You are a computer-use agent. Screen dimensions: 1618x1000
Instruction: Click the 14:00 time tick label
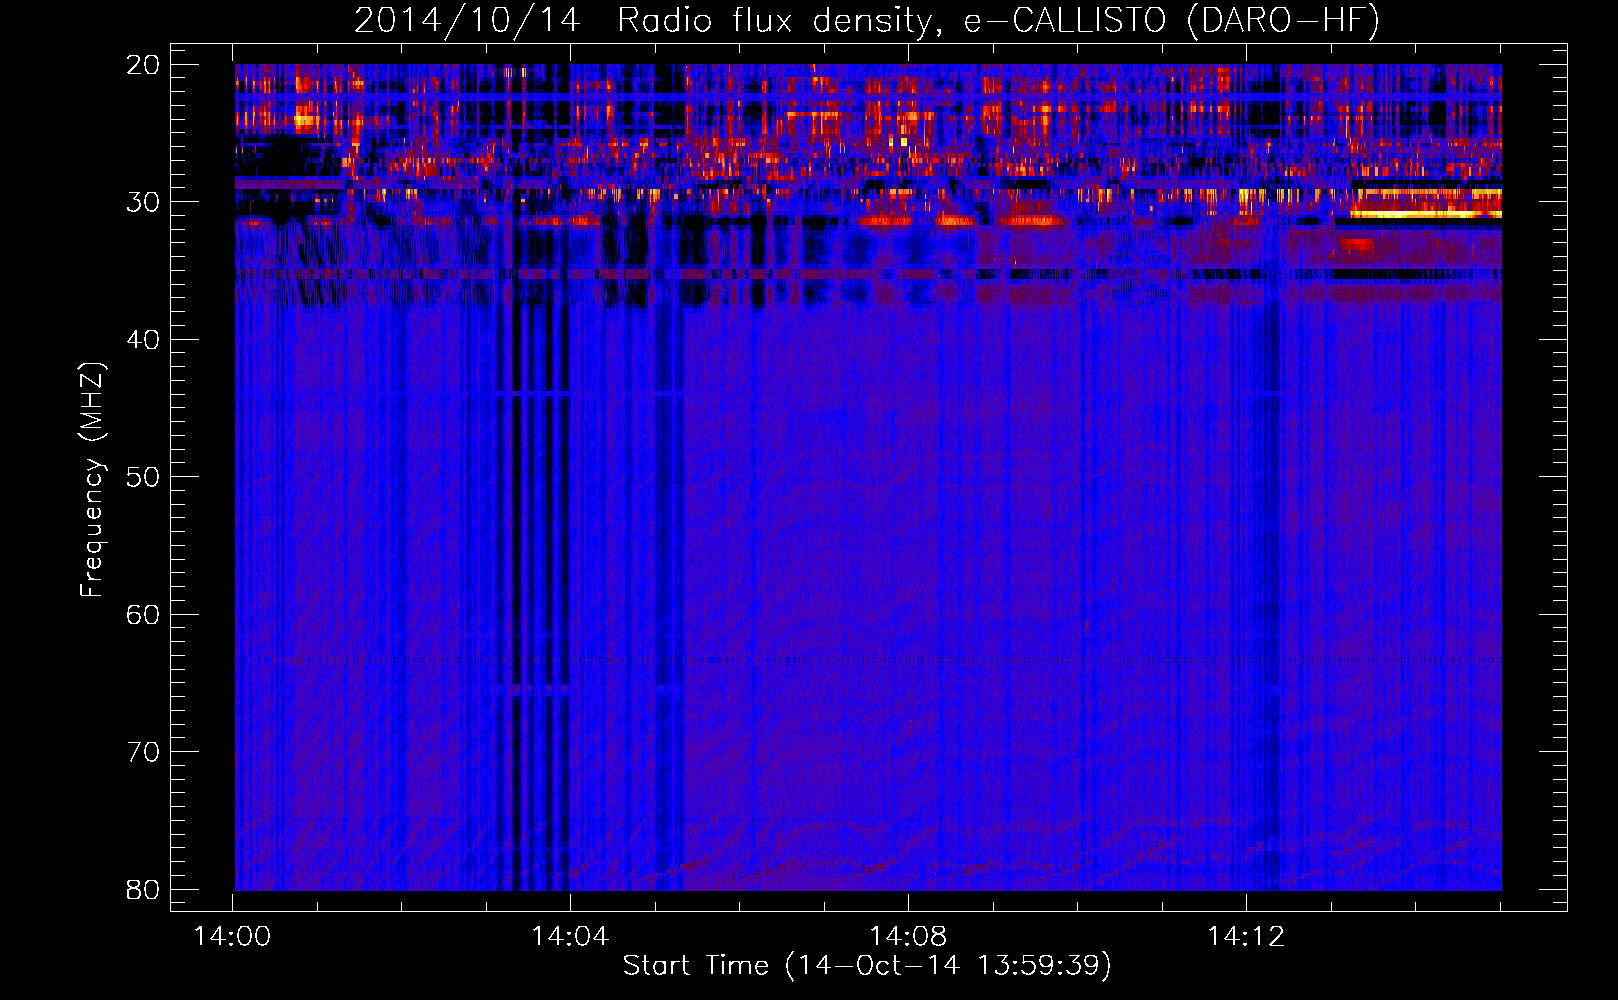point(233,937)
